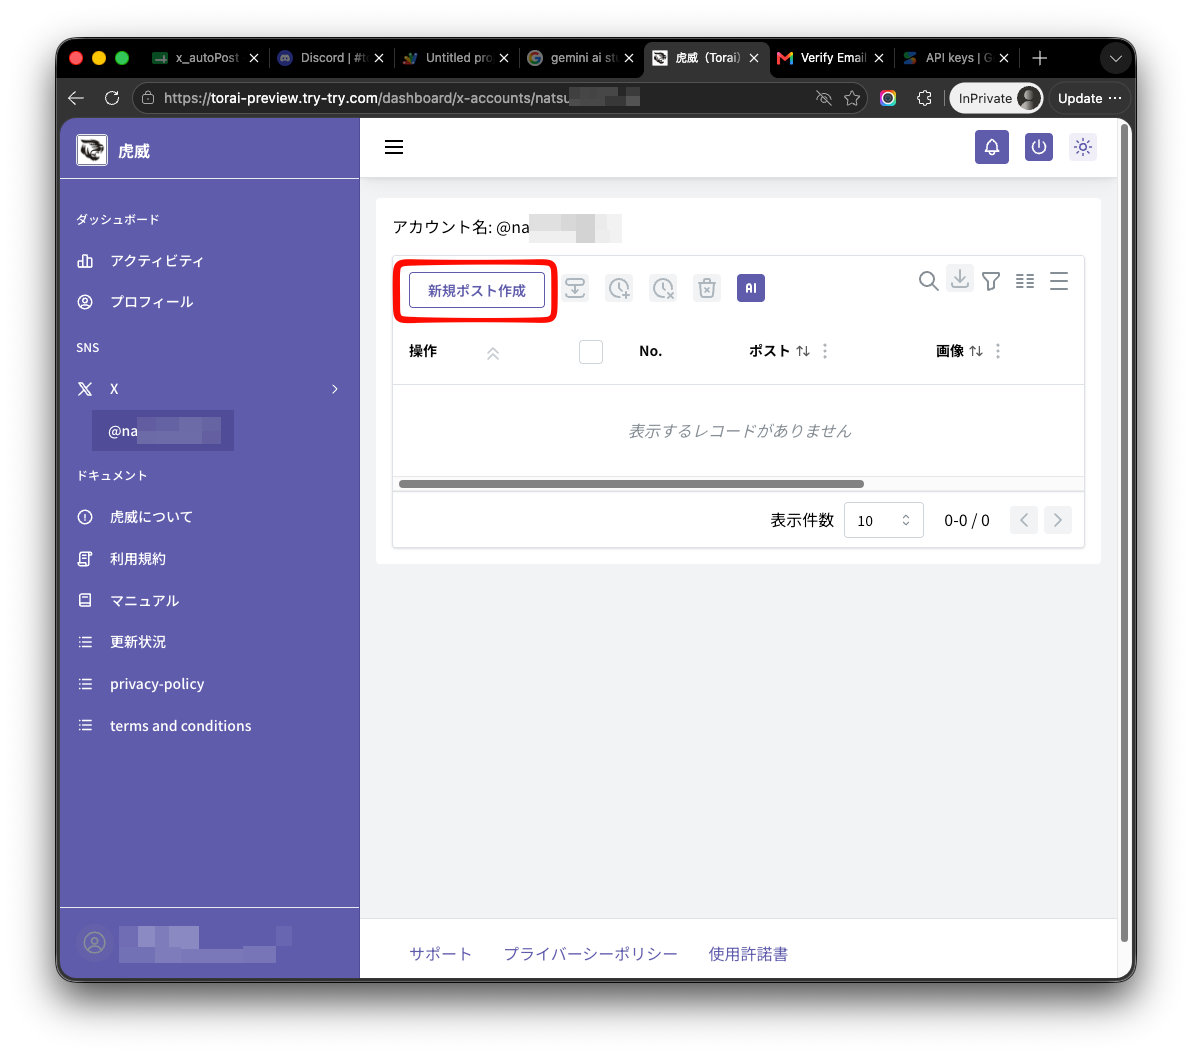The width and height of the screenshot is (1192, 1056).
Task: Open InPrivate profile button
Action: tap(996, 98)
